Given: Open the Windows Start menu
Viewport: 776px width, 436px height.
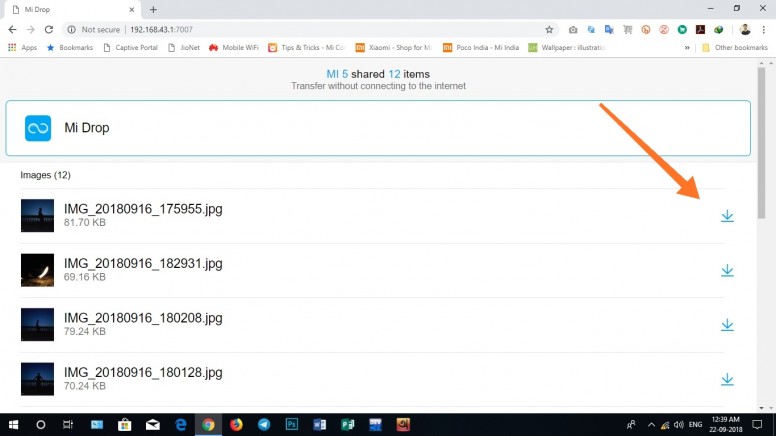Looking at the screenshot, I should (13, 425).
